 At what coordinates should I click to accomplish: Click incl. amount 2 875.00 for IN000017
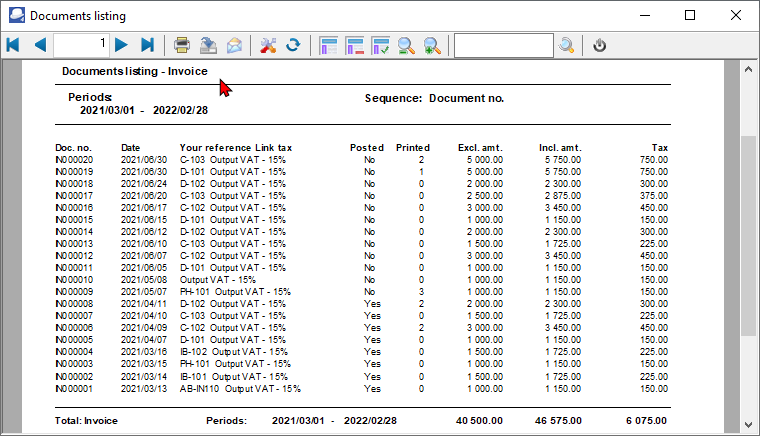pyautogui.click(x=563, y=196)
